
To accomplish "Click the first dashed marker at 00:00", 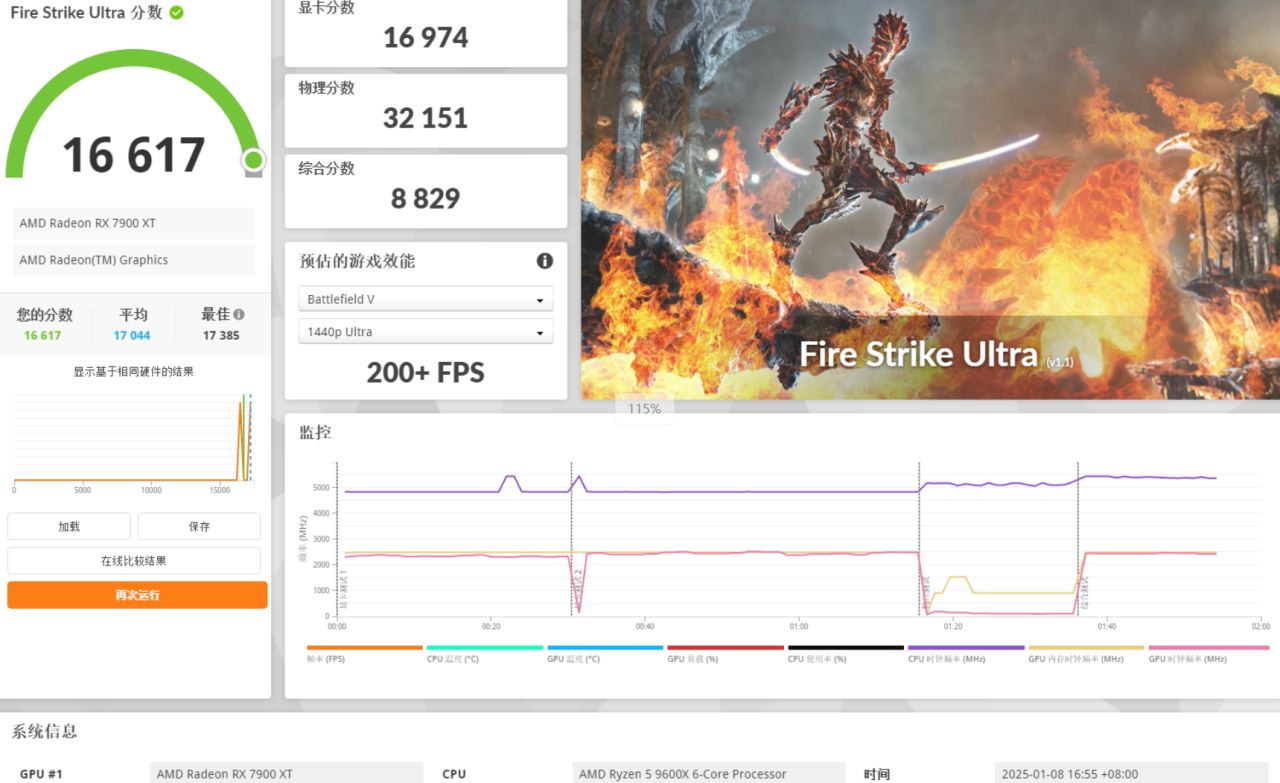I will 337,538.
